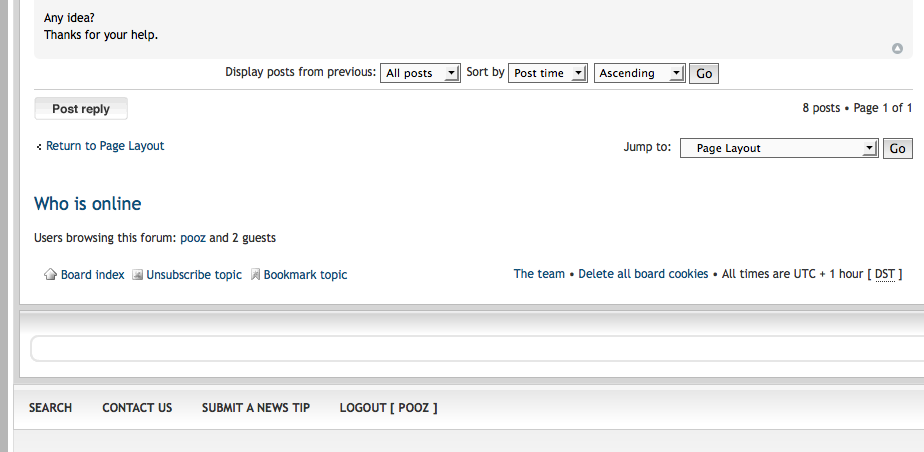The image size is (924, 452).
Task: Click the Bookmark topic icon
Action: coord(255,275)
